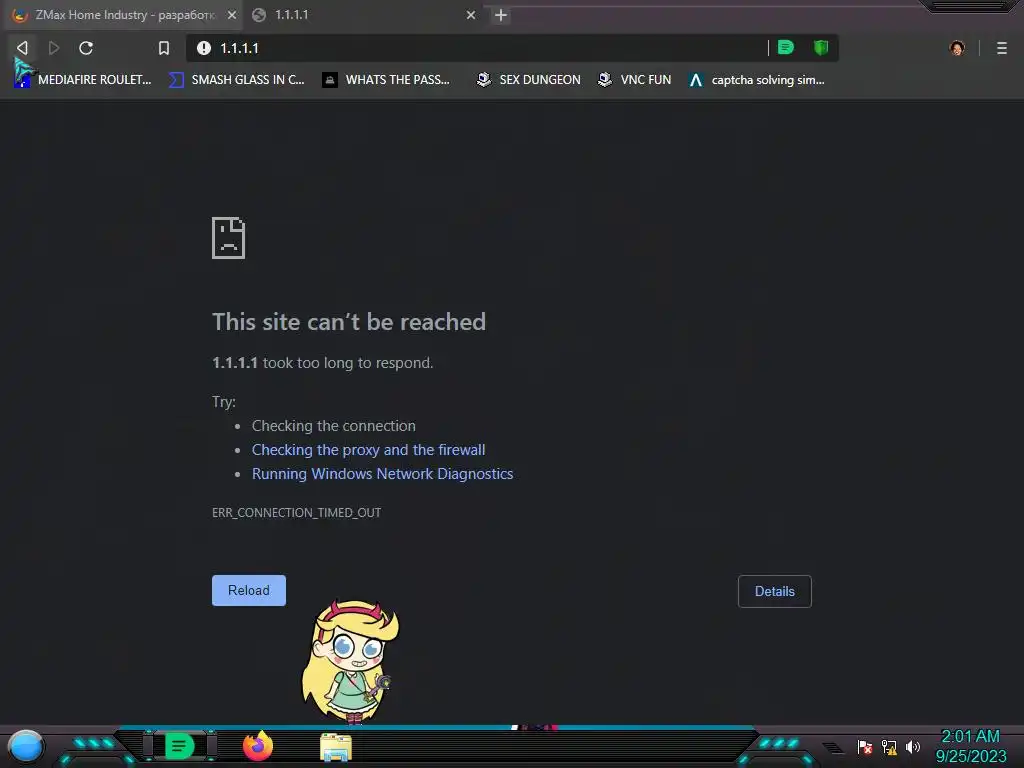1024x768 pixels.
Task: Click the 'This site can't be reached' heading
Action: click(x=349, y=322)
